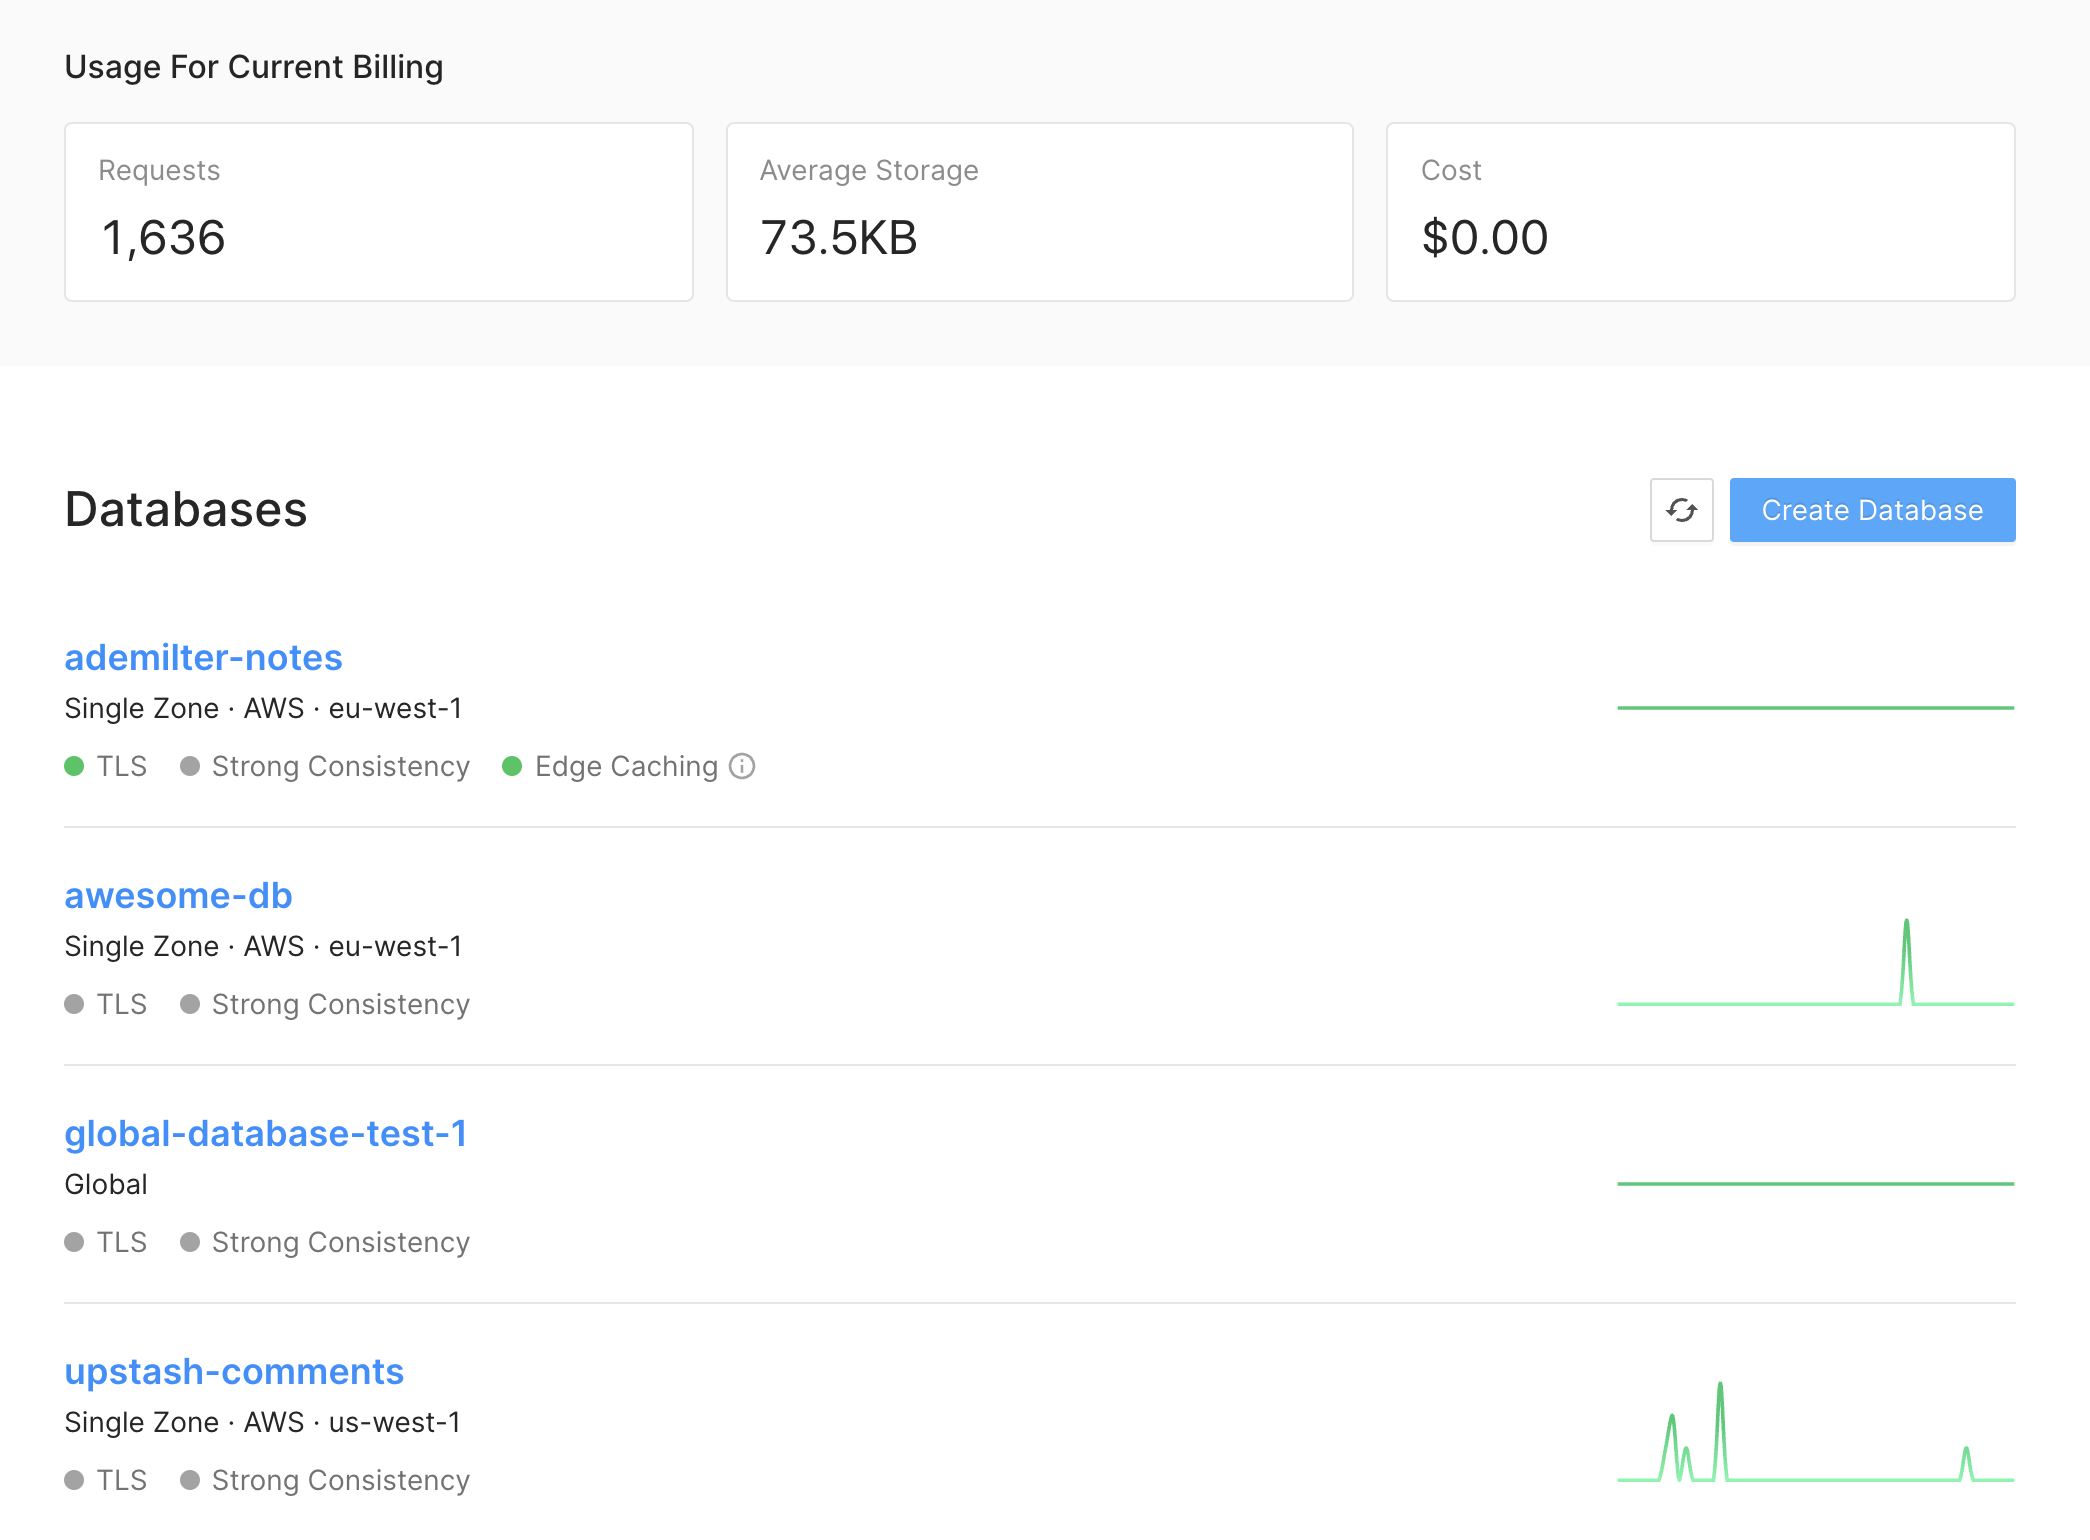Image resolution: width=2090 pixels, height=1540 pixels.
Task: Click the gray TLS dot for upstash-comments
Action: coord(74,1480)
